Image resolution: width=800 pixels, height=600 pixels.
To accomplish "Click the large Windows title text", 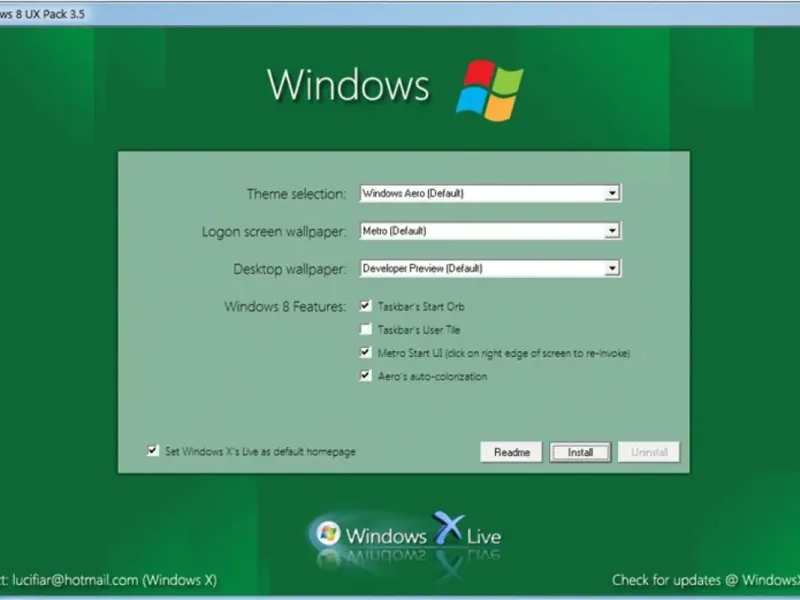I will (348, 85).
